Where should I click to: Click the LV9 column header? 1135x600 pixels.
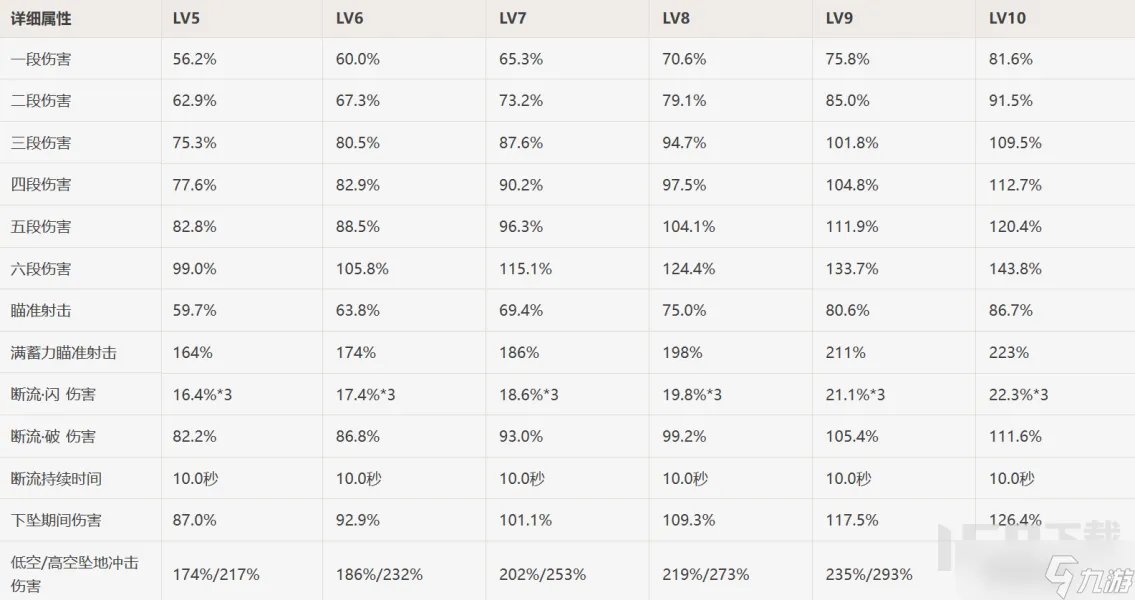pyautogui.click(x=840, y=18)
